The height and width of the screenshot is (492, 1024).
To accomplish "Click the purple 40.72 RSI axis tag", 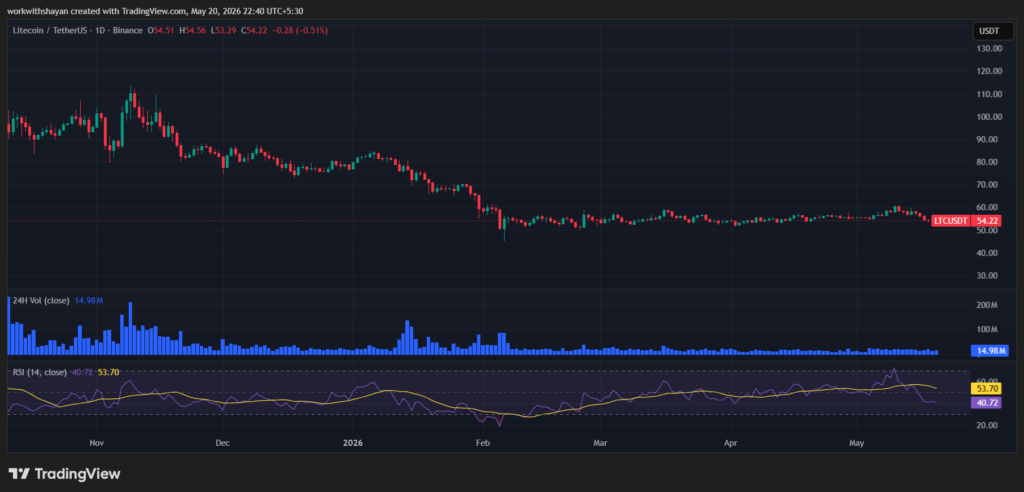I will click(987, 403).
